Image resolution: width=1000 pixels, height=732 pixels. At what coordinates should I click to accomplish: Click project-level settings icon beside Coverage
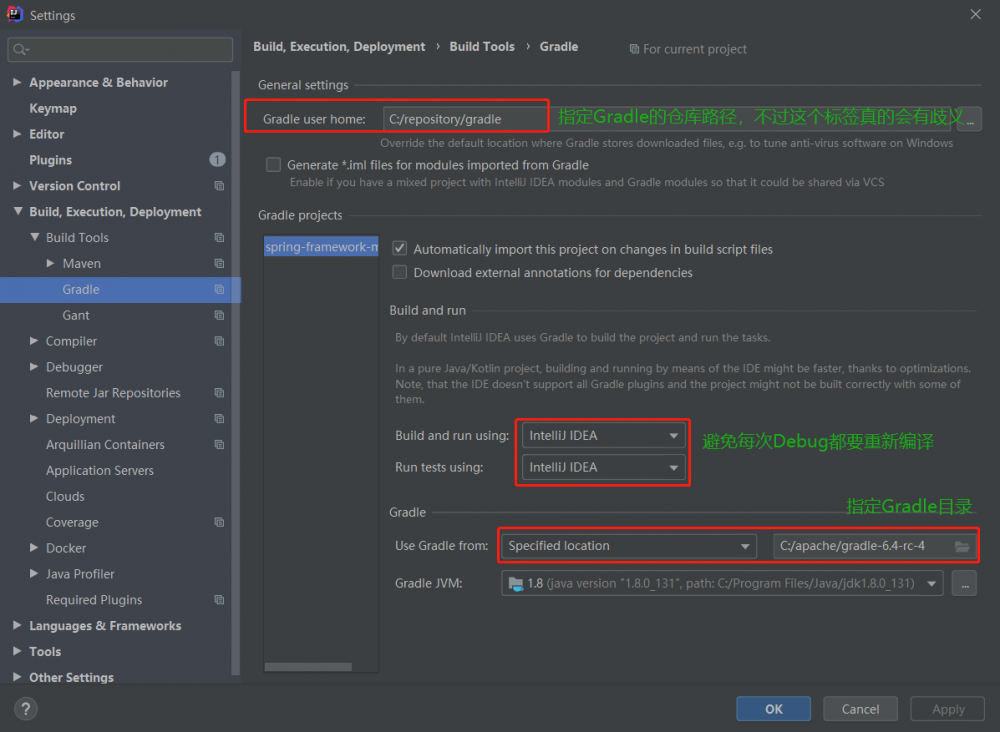218,522
